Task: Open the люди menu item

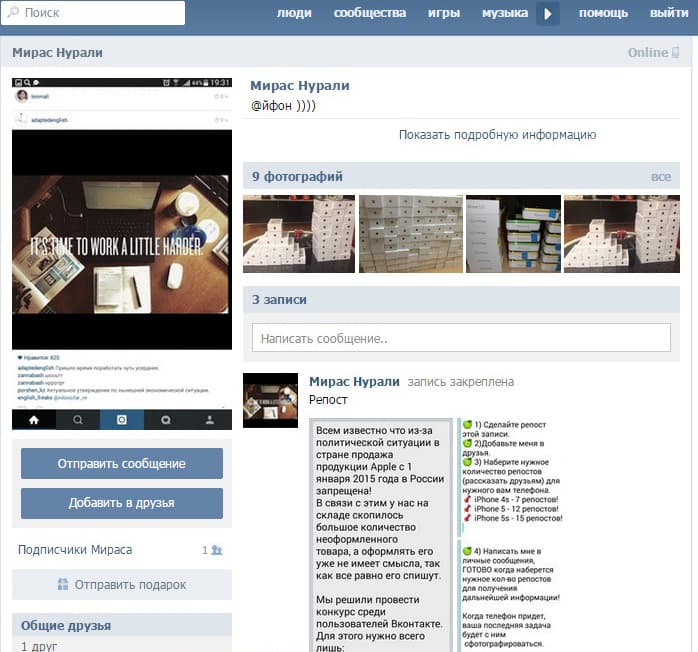Action: point(294,13)
